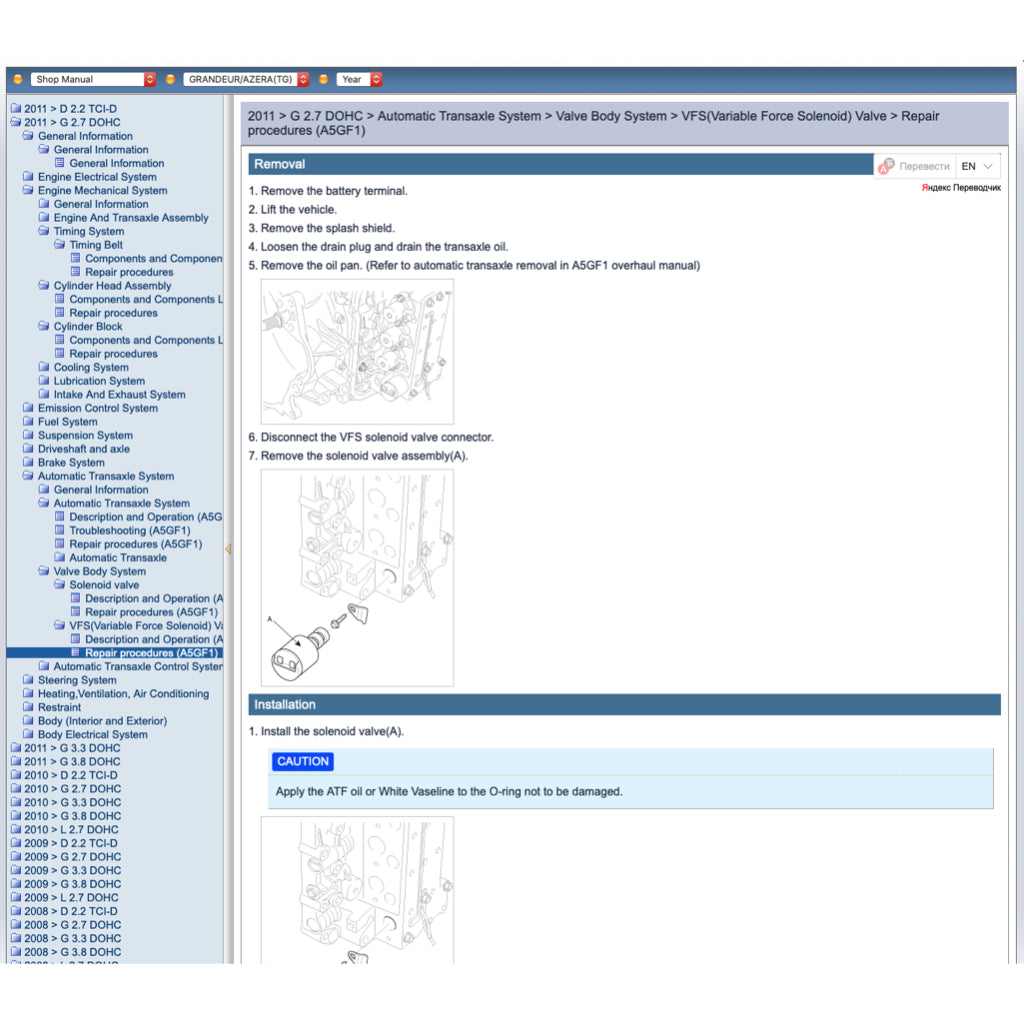Screen dimensions: 1024x1024
Task: Click the folder icon beside Steering System
Action: (28, 680)
